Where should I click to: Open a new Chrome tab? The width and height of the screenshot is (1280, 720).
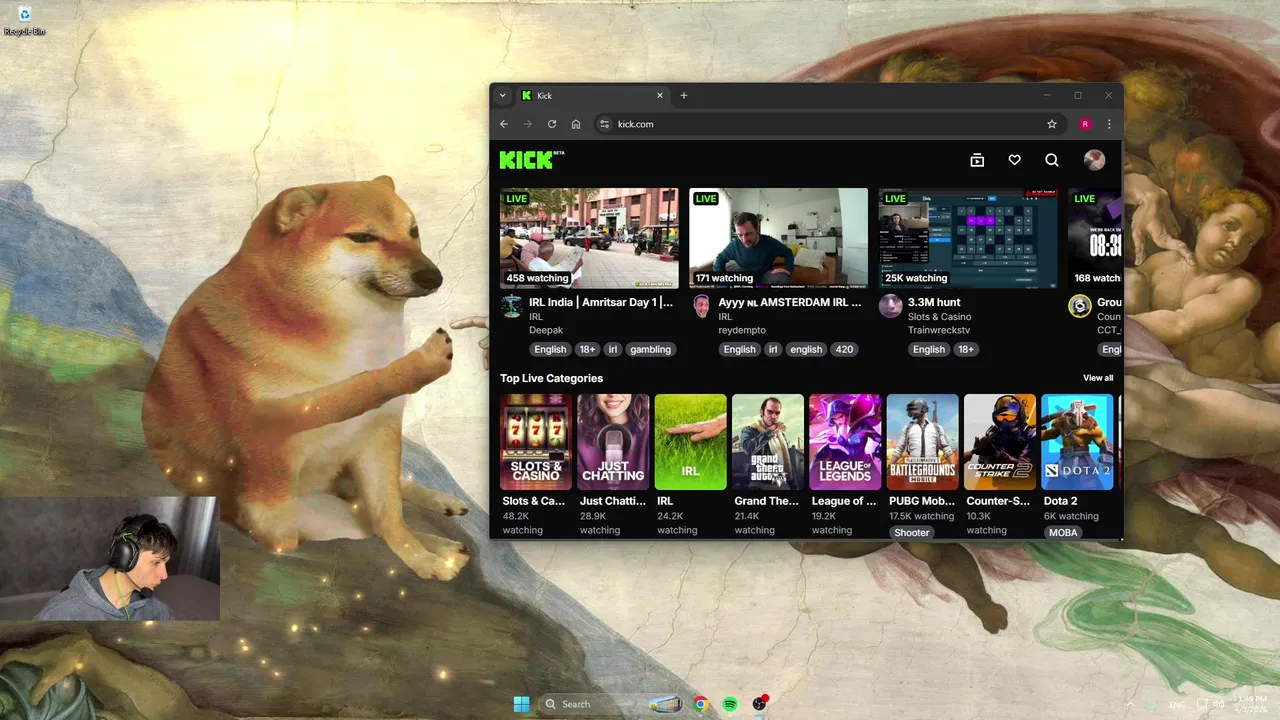[684, 96]
